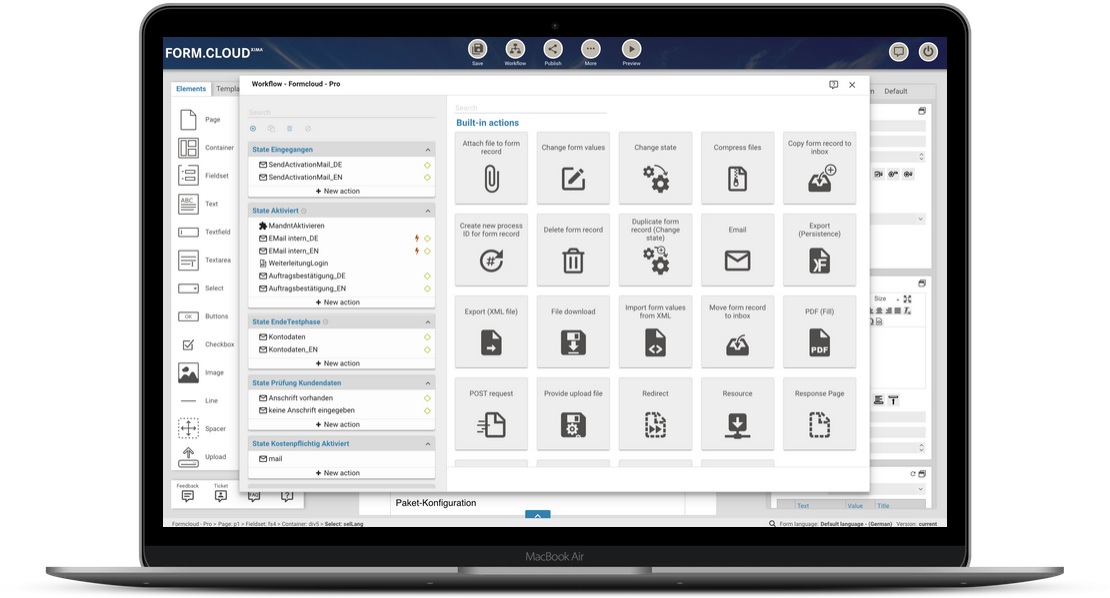This screenshot has height=598, width=1110.
Task: Select the Resource action tile
Action: point(738,414)
